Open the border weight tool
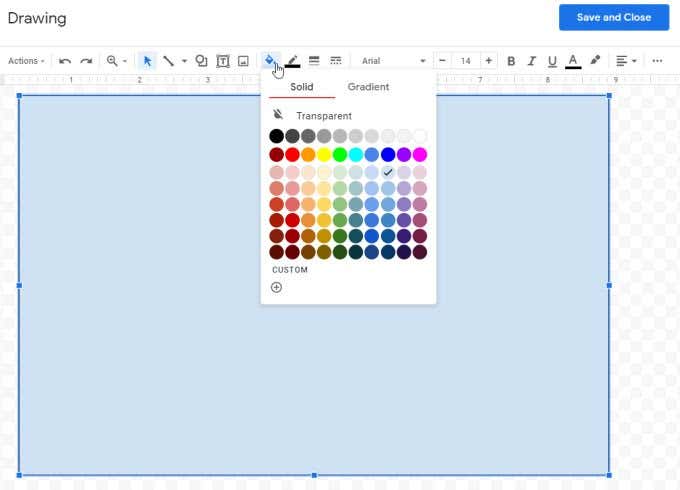The width and height of the screenshot is (680, 490). [314, 61]
